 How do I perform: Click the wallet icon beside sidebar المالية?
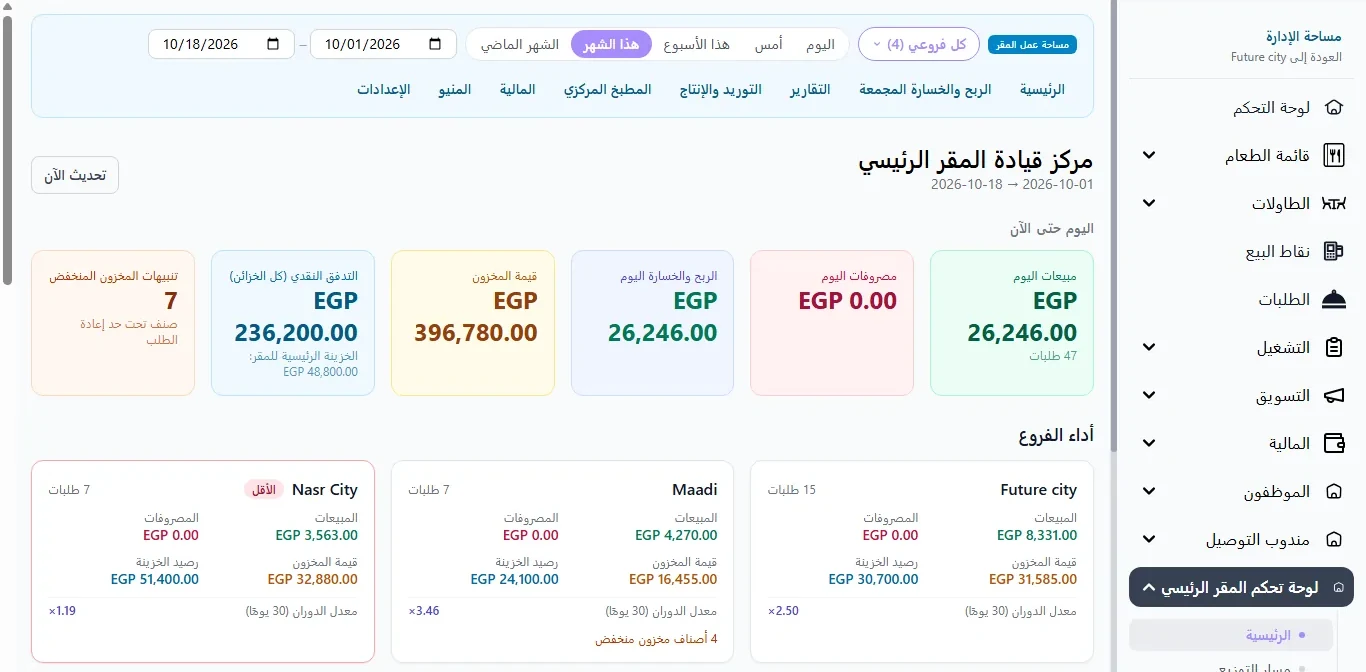pyautogui.click(x=1333, y=443)
